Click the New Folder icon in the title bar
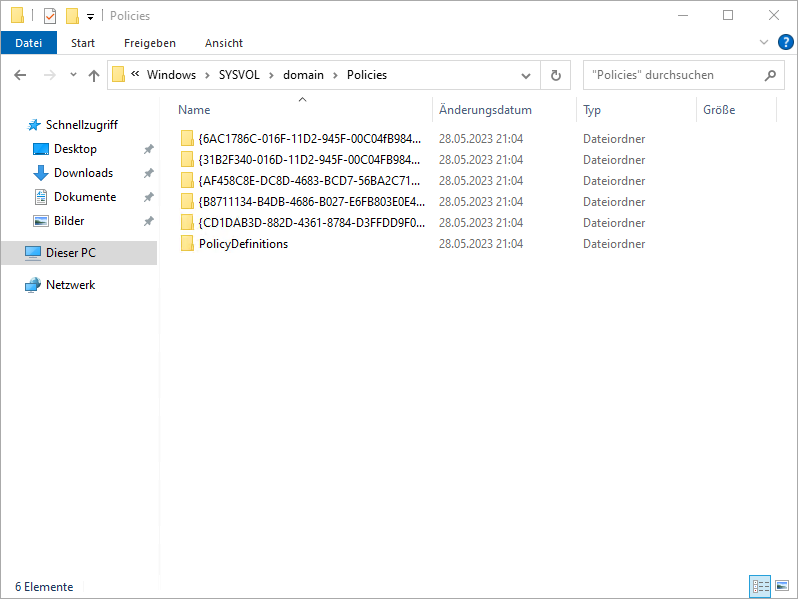Viewport: 798px width, 599px height. pos(72,16)
